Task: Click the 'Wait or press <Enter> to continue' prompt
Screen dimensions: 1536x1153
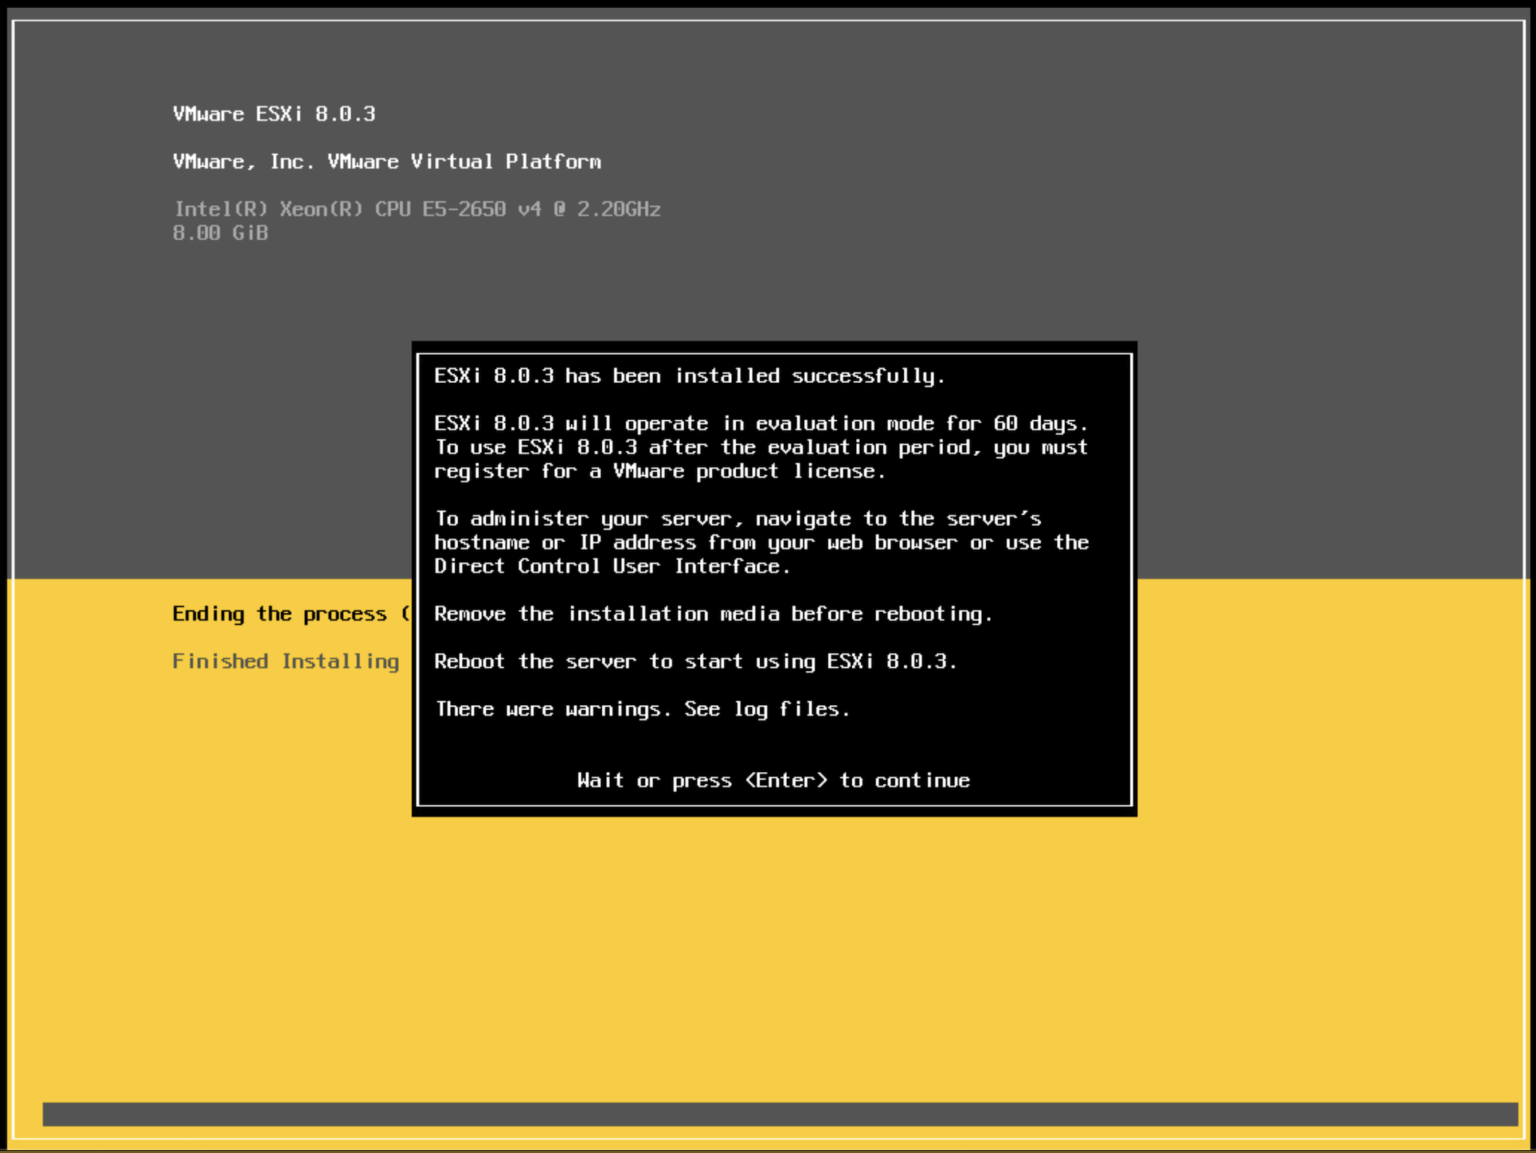Action: pyautogui.click(x=773, y=780)
